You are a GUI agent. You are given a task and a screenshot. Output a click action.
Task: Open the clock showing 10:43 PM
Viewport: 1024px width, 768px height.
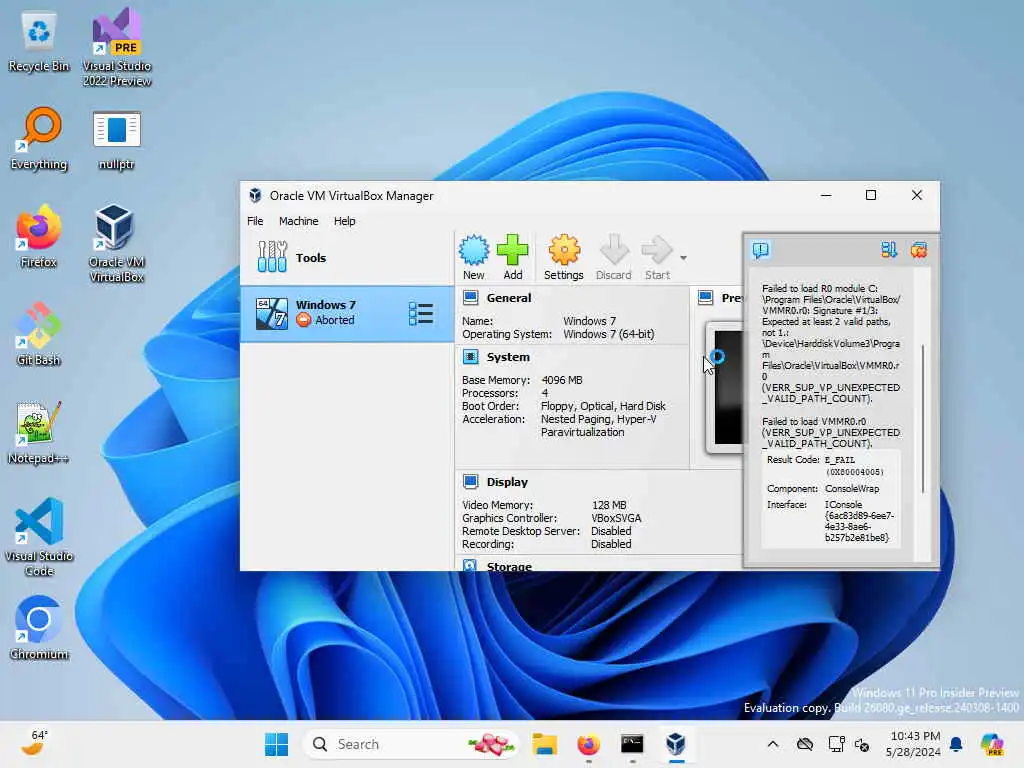click(x=914, y=744)
